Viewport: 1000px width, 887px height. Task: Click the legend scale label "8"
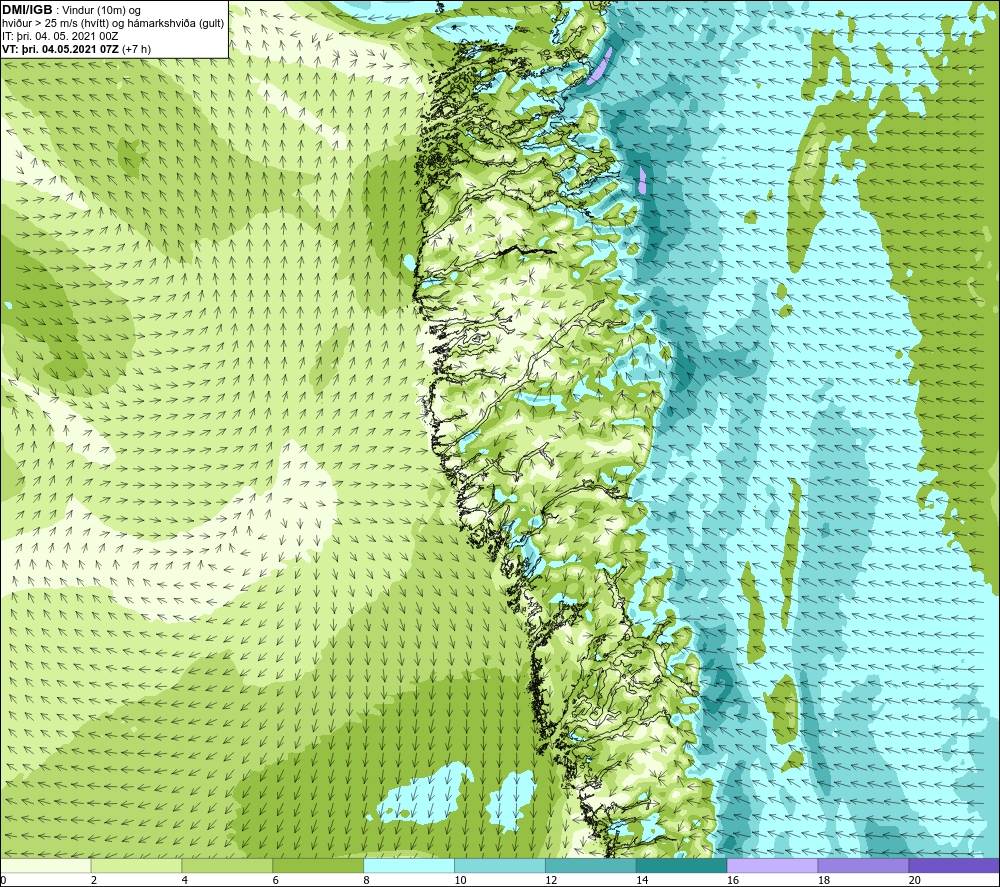point(367,880)
